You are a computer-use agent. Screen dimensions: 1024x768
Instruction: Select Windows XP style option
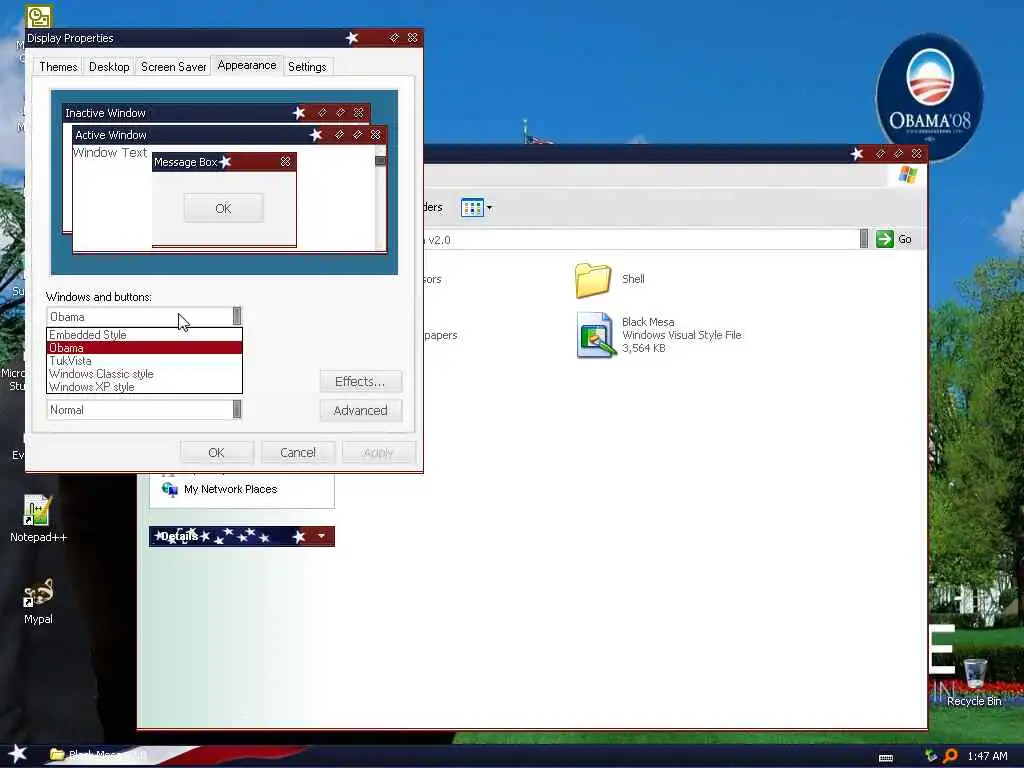pyautogui.click(x=144, y=387)
